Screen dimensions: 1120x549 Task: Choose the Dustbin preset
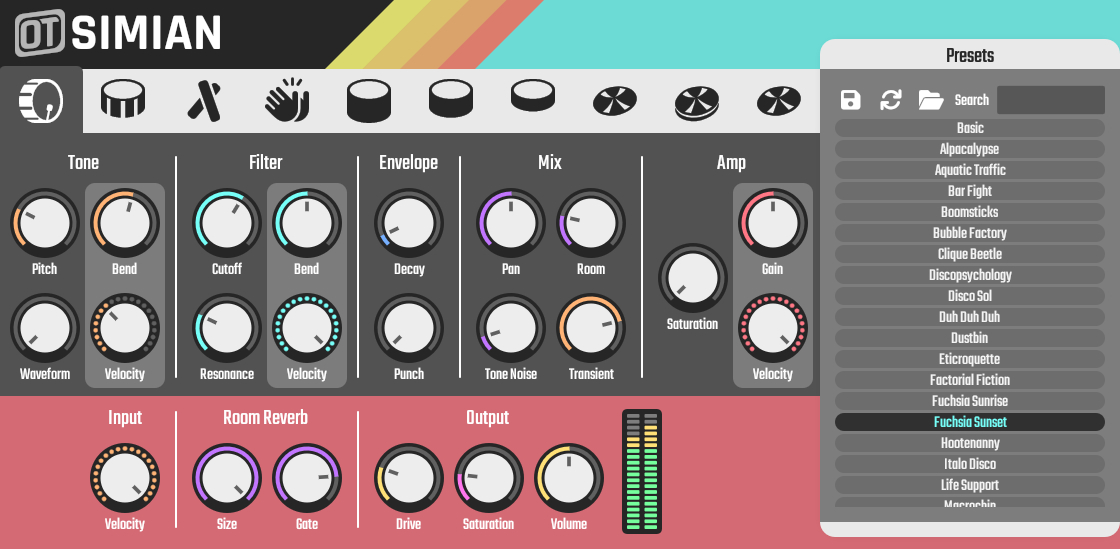(x=970, y=338)
